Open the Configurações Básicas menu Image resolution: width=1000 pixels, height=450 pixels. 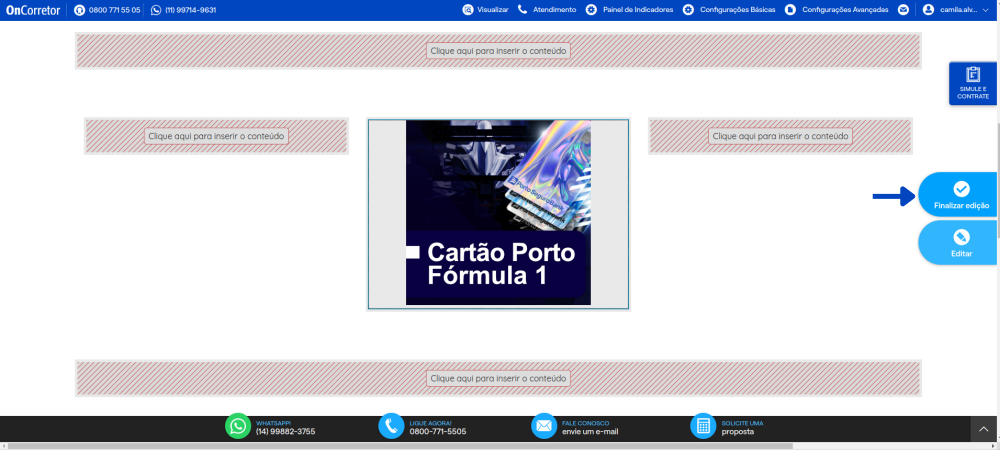pyautogui.click(x=738, y=10)
